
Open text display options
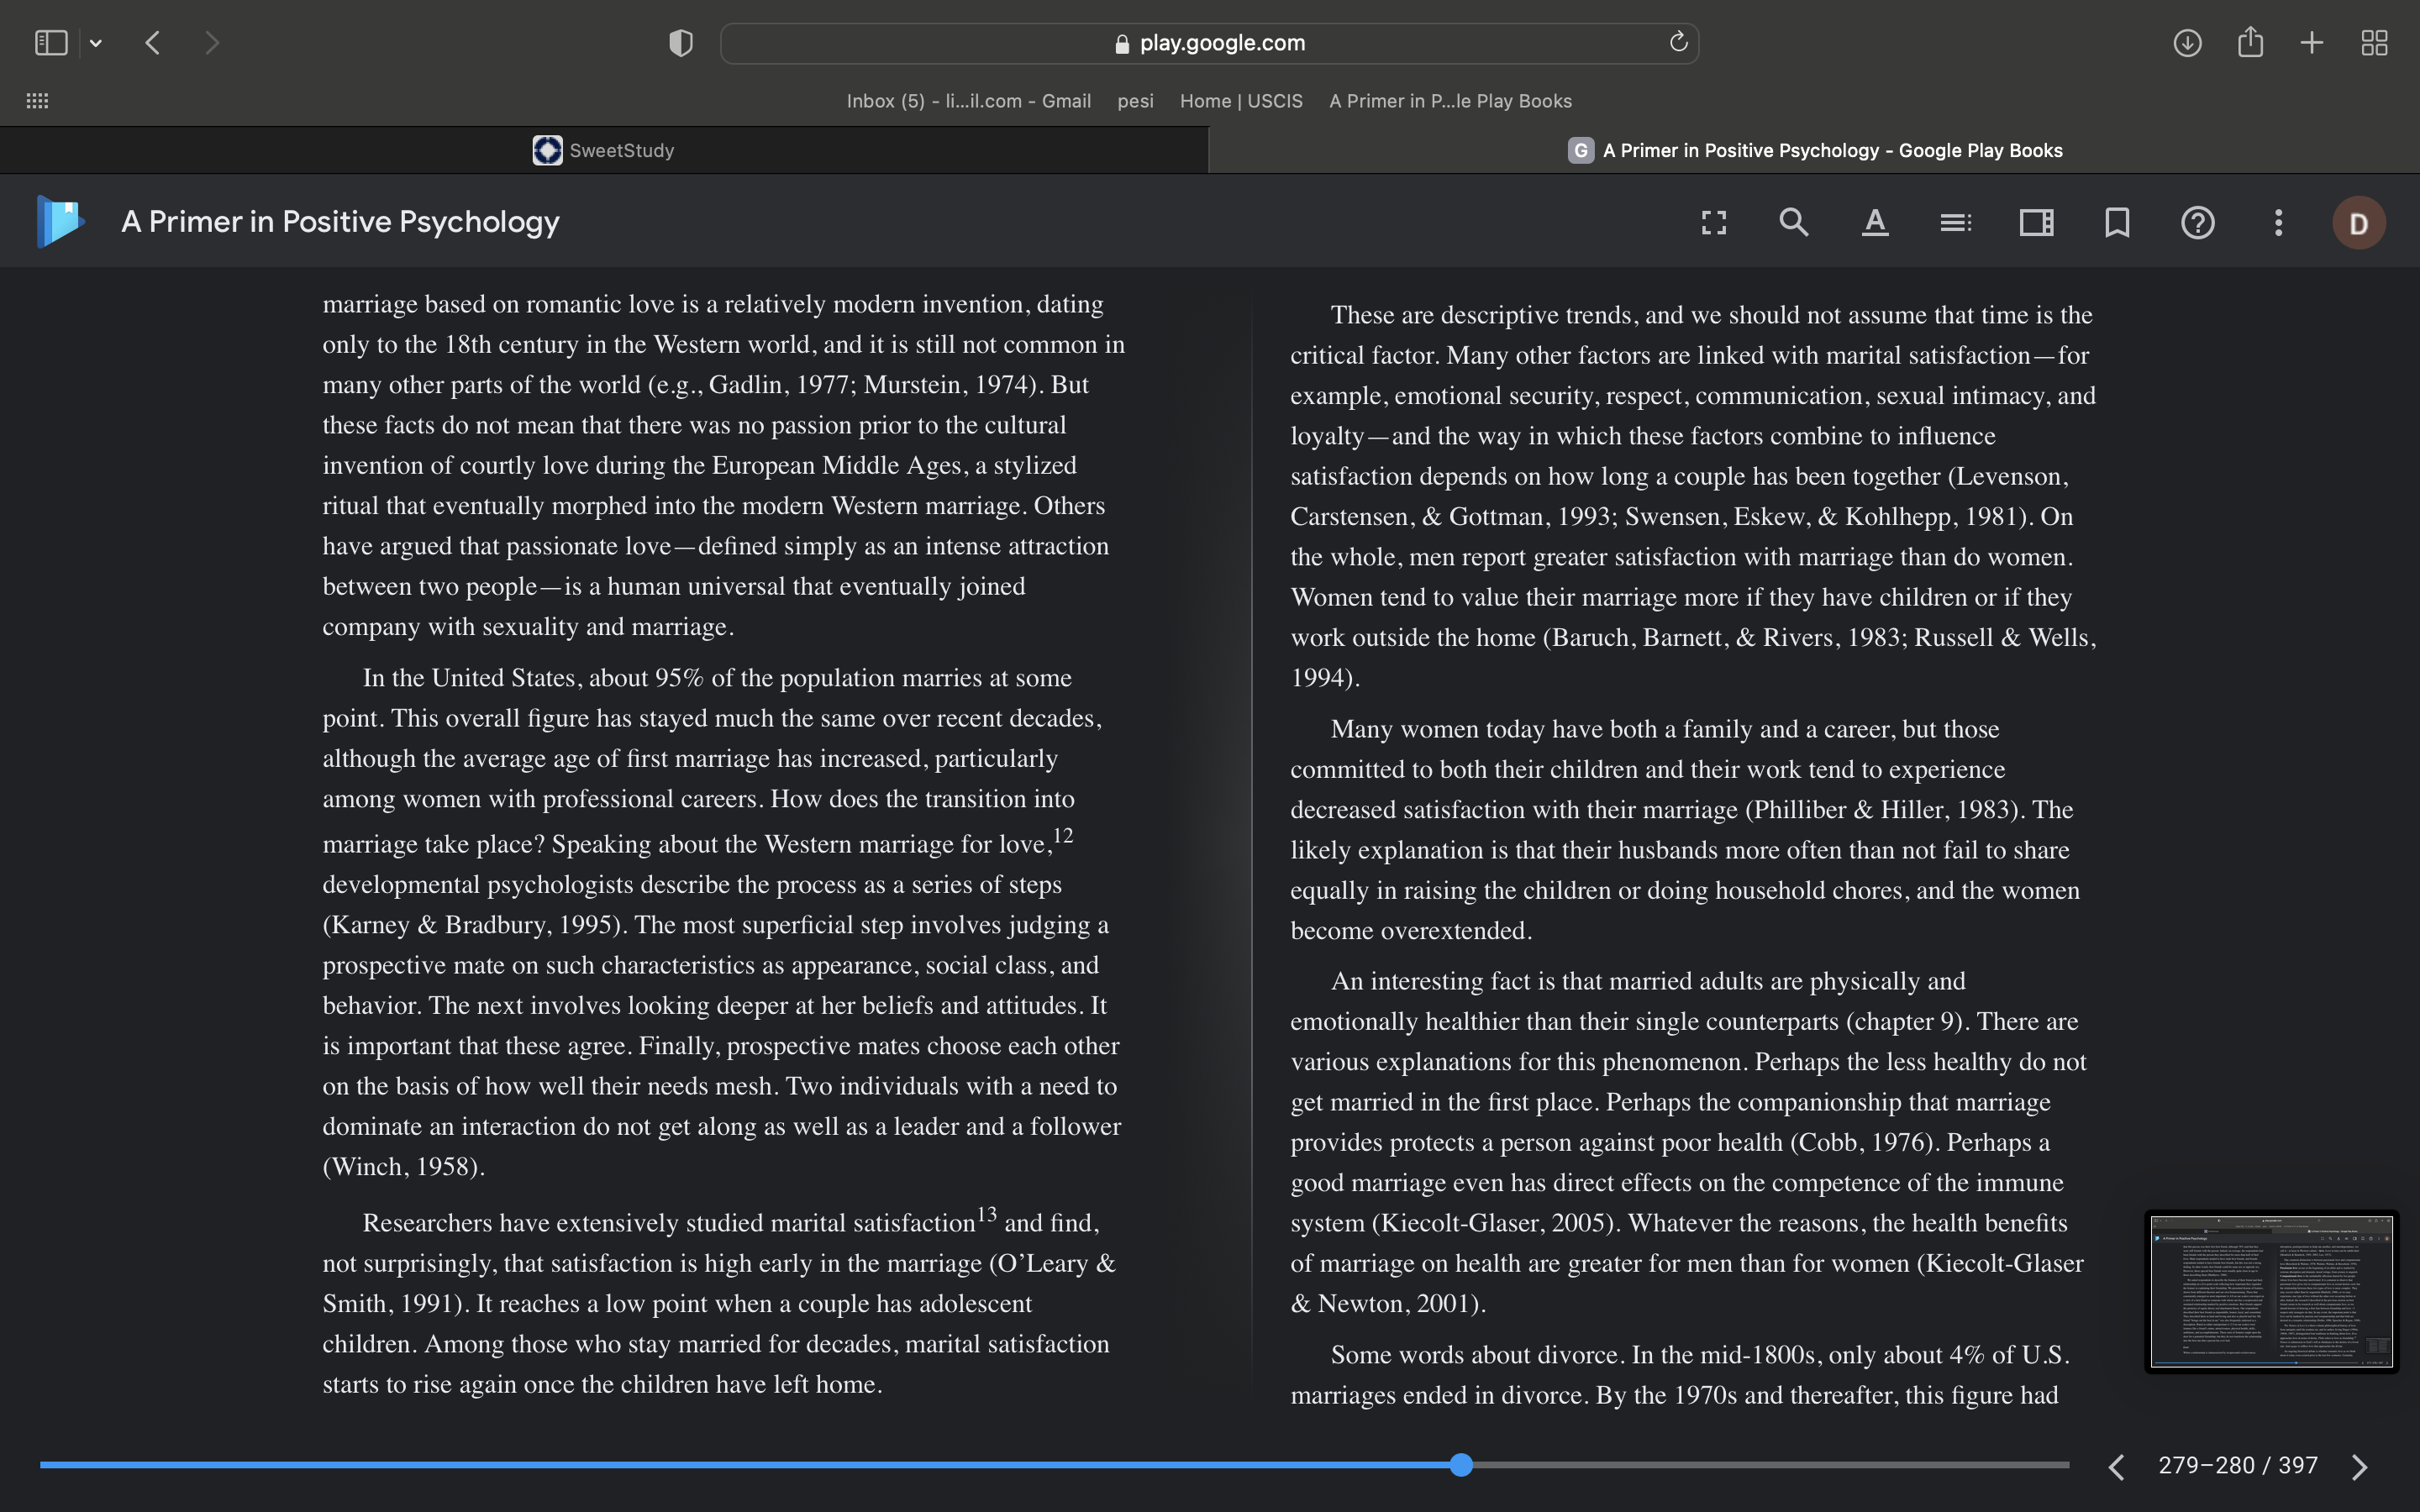pos(1875,222)
